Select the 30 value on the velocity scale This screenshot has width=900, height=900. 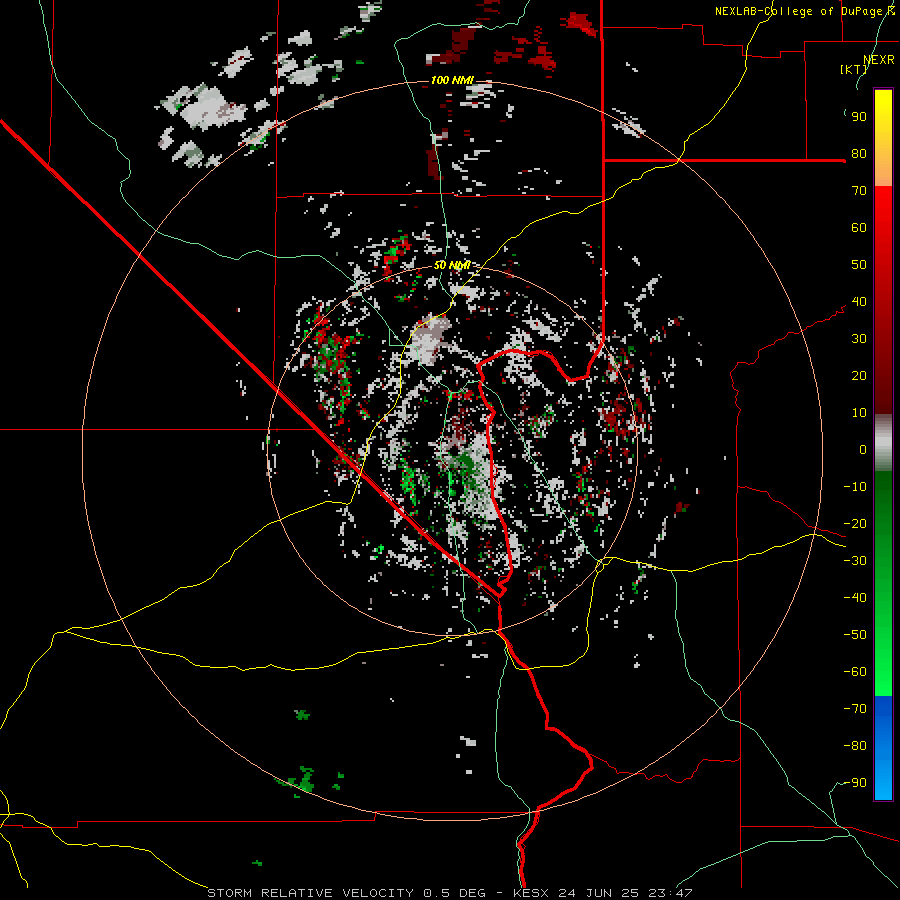[859, 339]
